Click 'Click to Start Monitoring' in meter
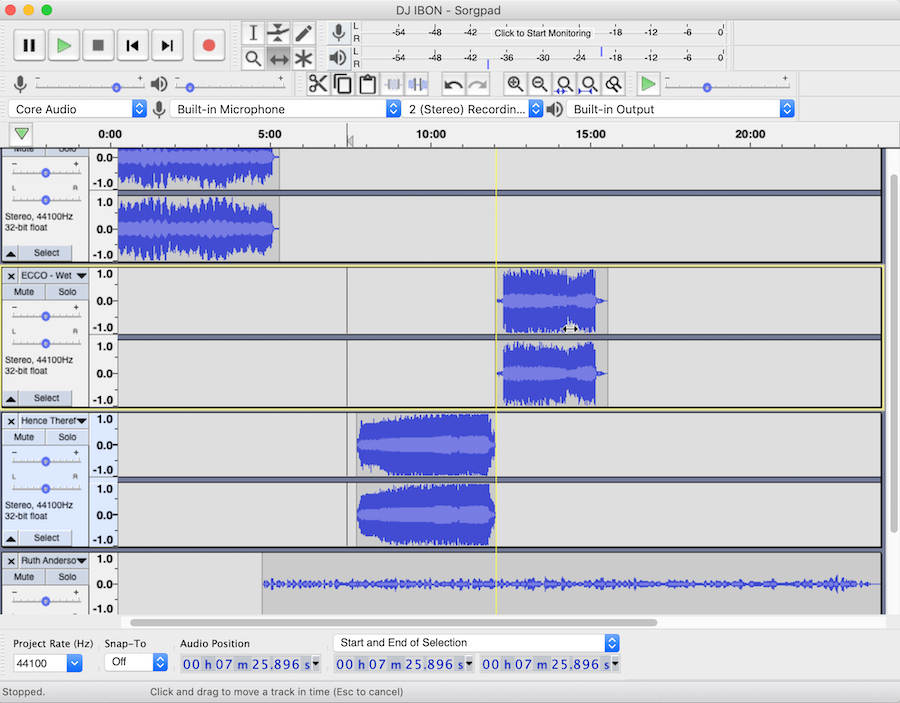 click(x=542, y=33)
